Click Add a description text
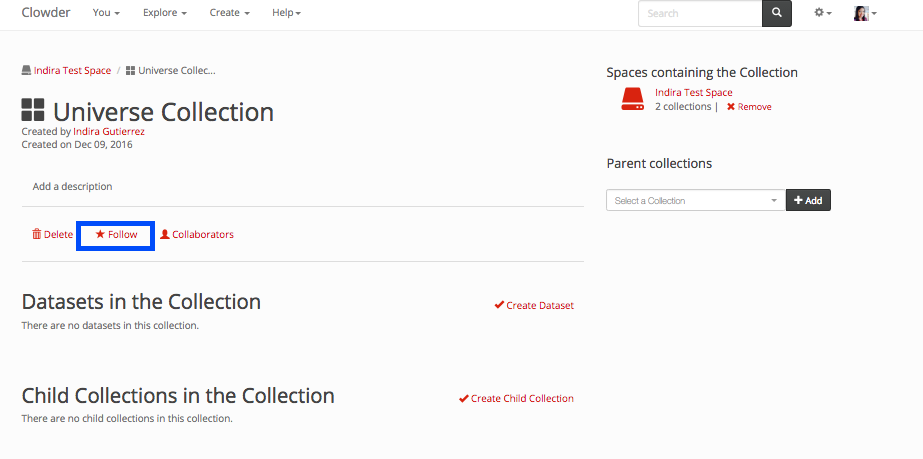The width and height of the screenshot is (923, 459). pyautogui.click(x=72, y=186)
